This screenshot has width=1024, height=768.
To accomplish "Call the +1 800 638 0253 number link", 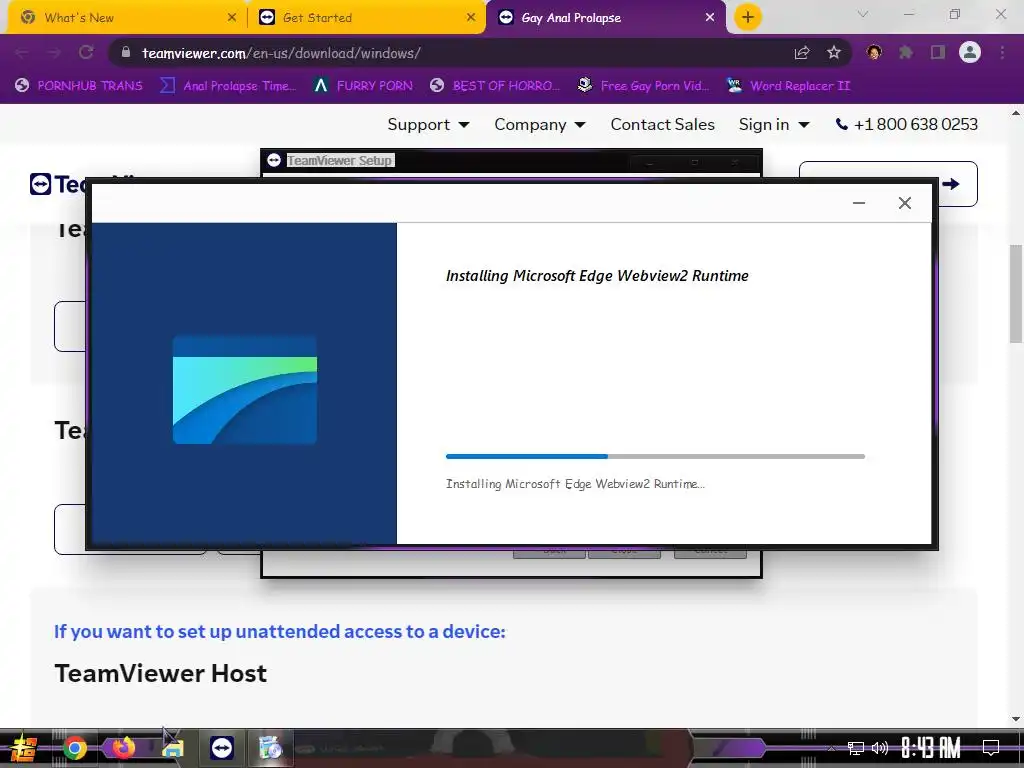I will click(906, 124).
